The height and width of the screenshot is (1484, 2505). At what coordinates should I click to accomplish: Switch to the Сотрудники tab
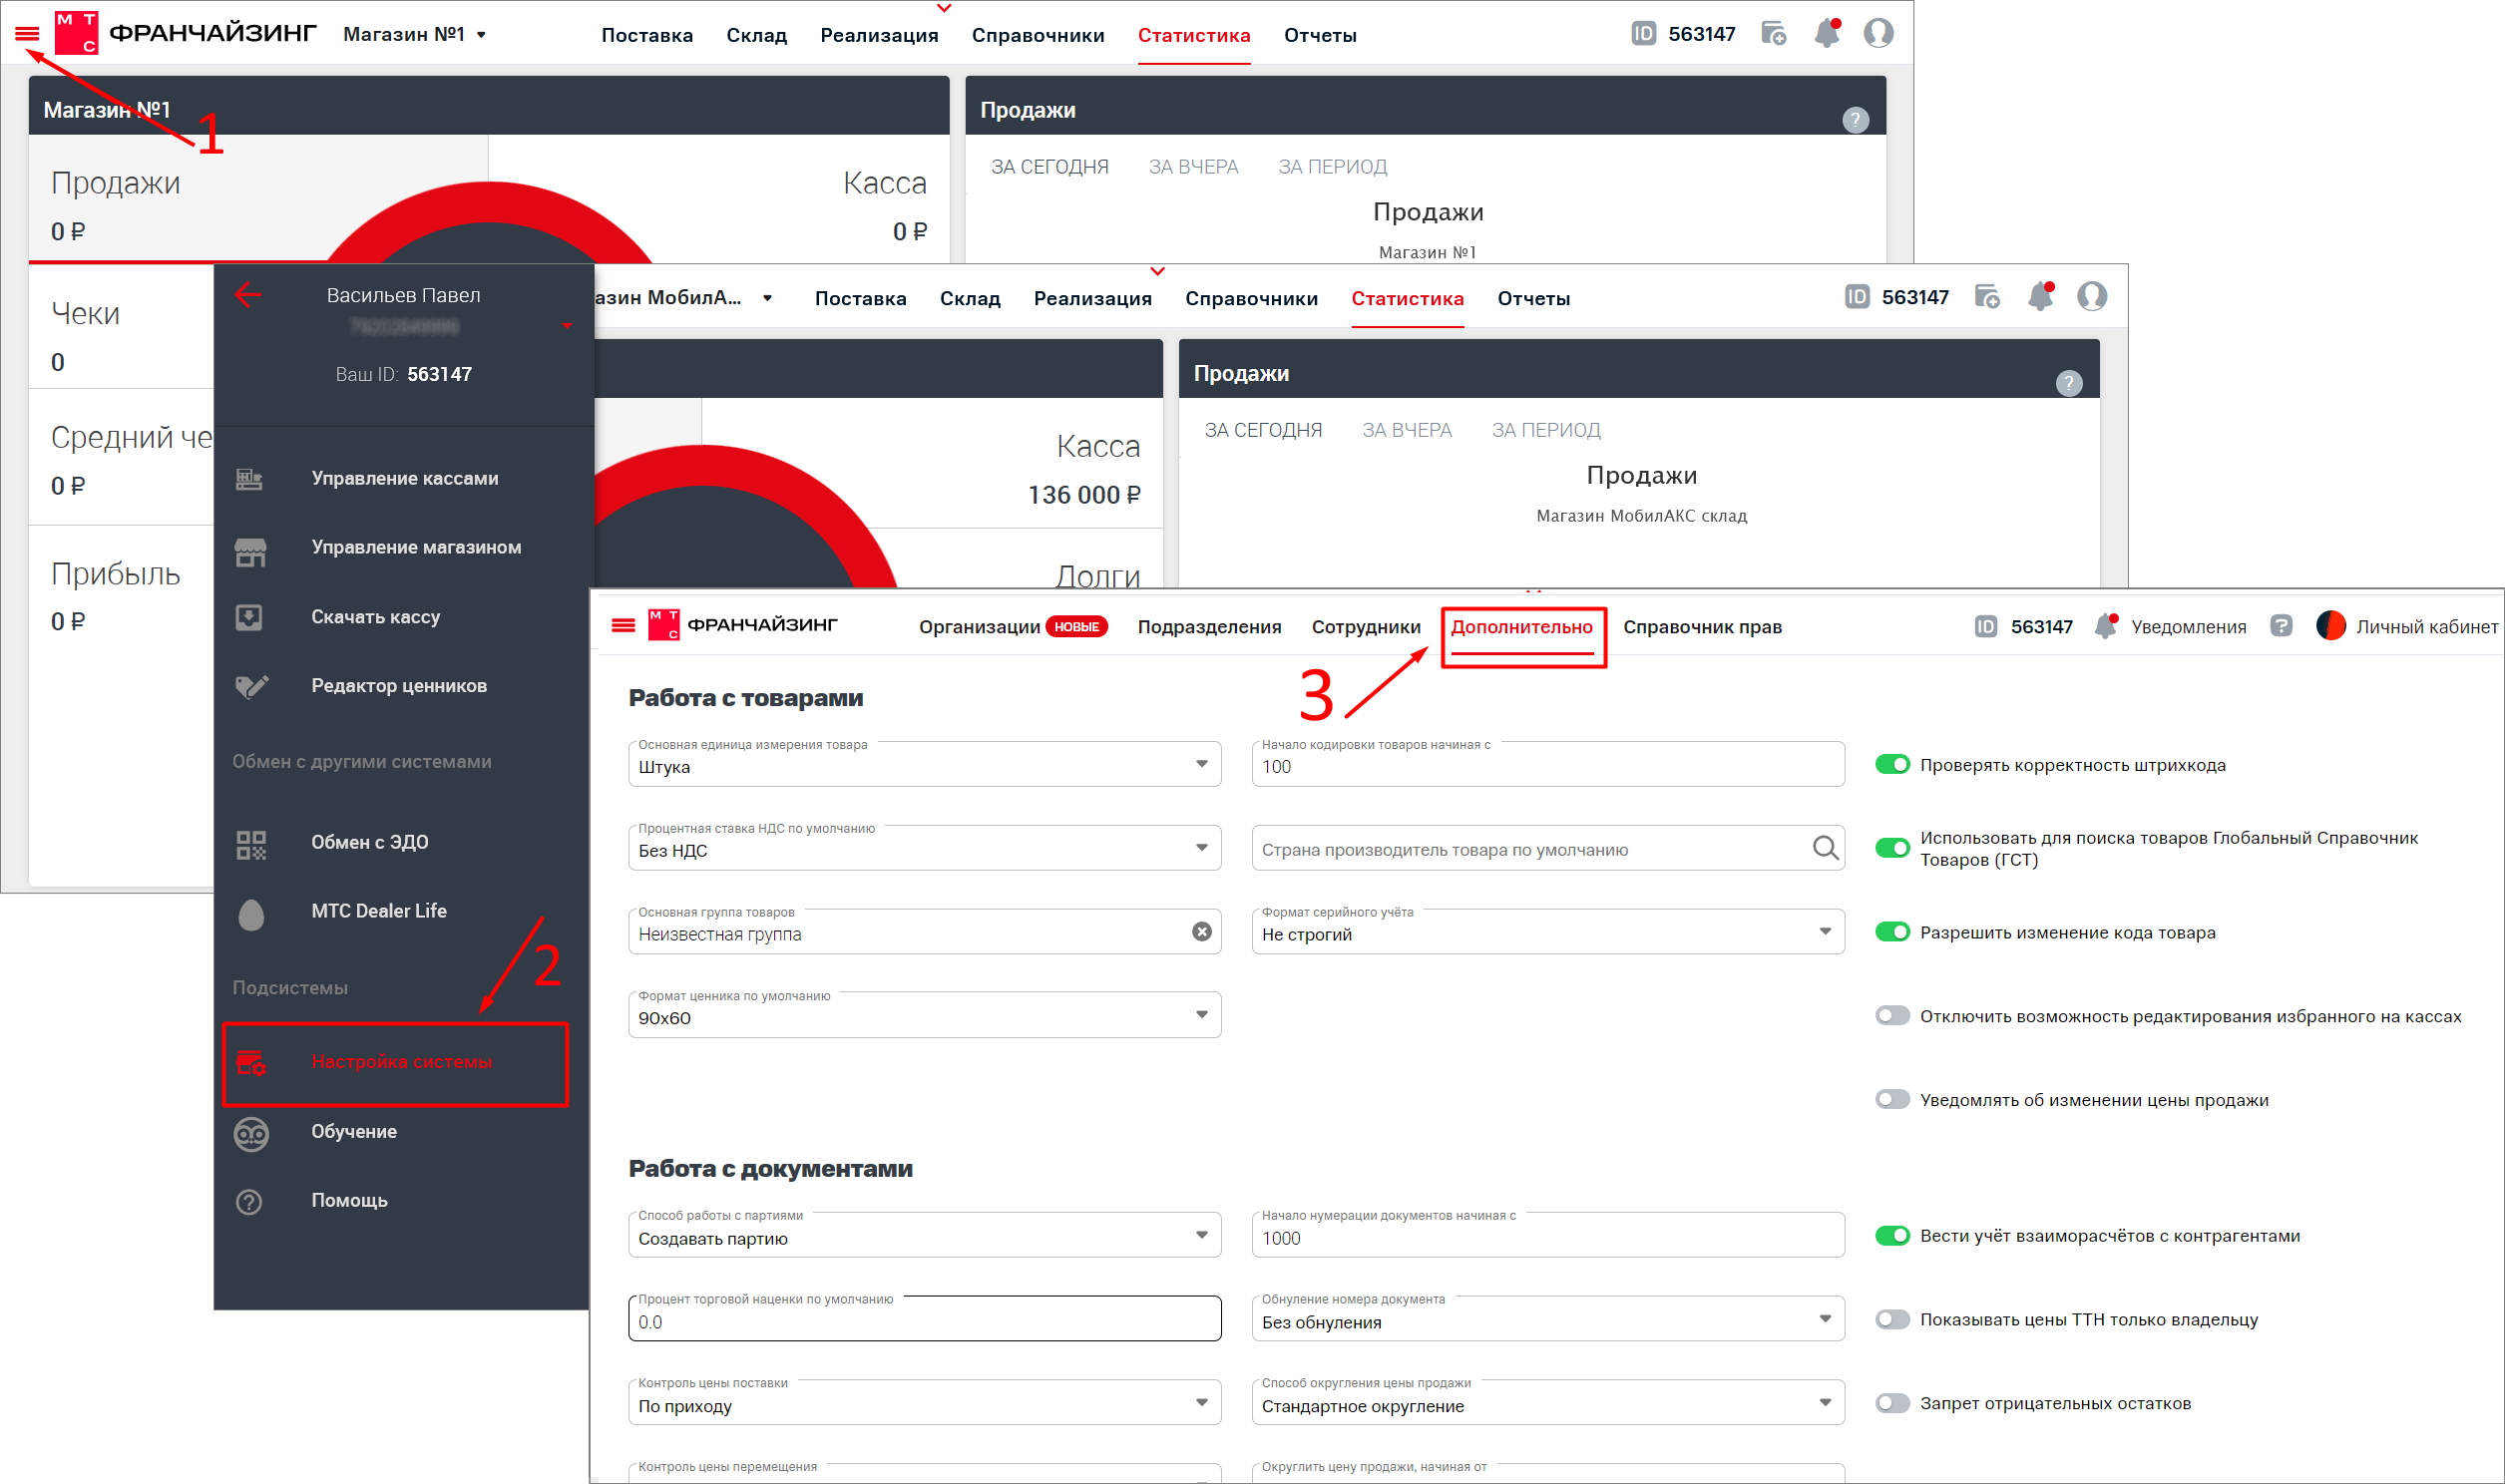[x=1366, y=627]
